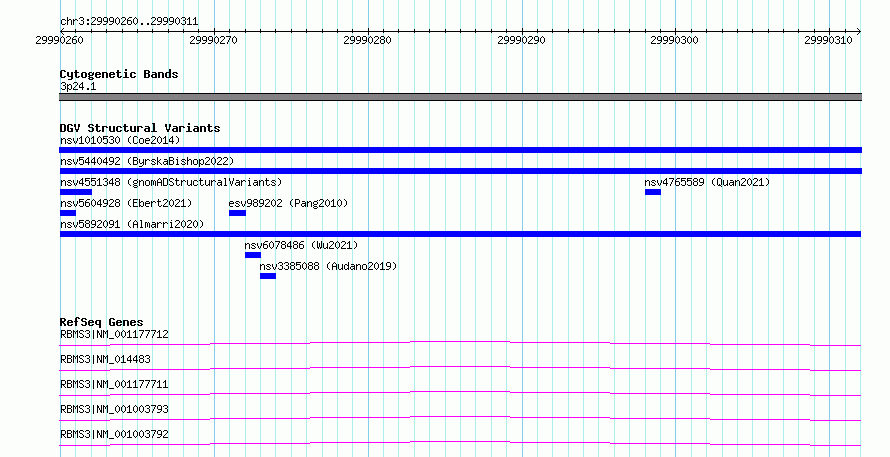Click the blue bar under nsv5604928
Image resolution: width=890 pixels, height=457 pixels.
[x=68, y=213]
